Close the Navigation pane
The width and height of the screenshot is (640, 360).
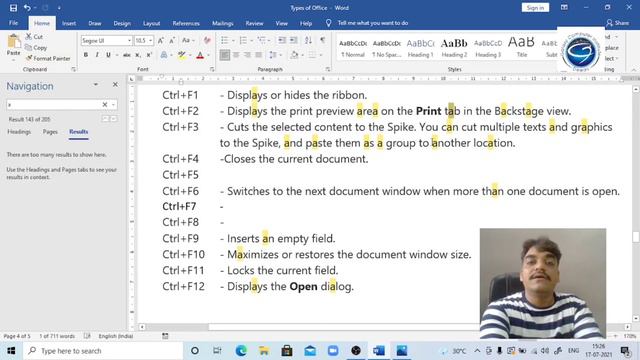115,84
